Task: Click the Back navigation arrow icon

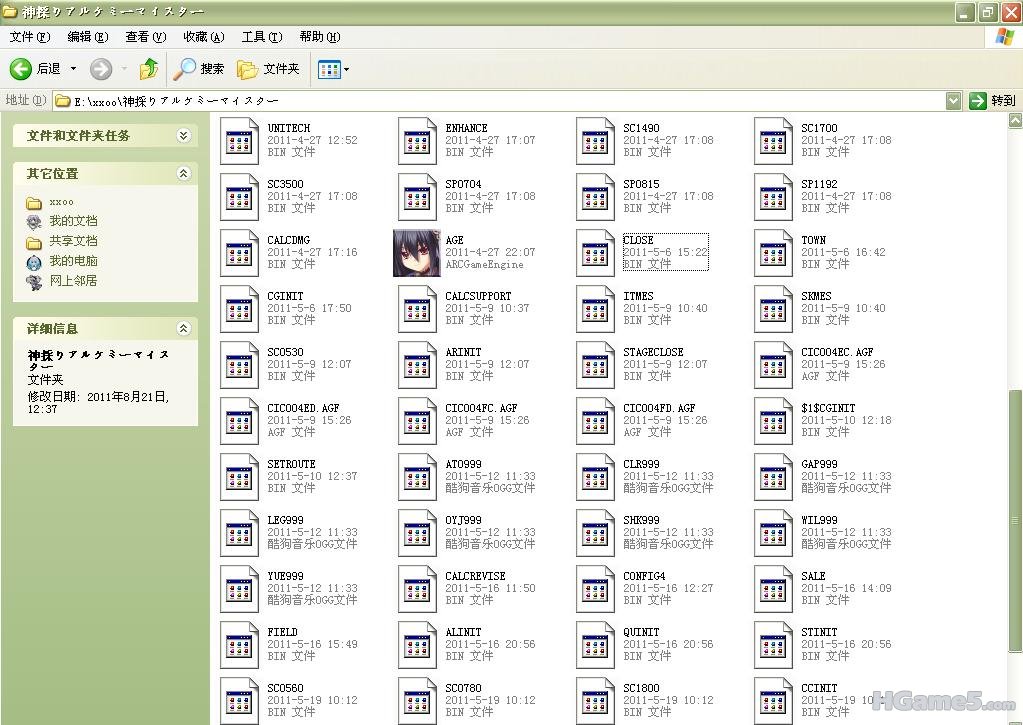Action: (21, 69)
